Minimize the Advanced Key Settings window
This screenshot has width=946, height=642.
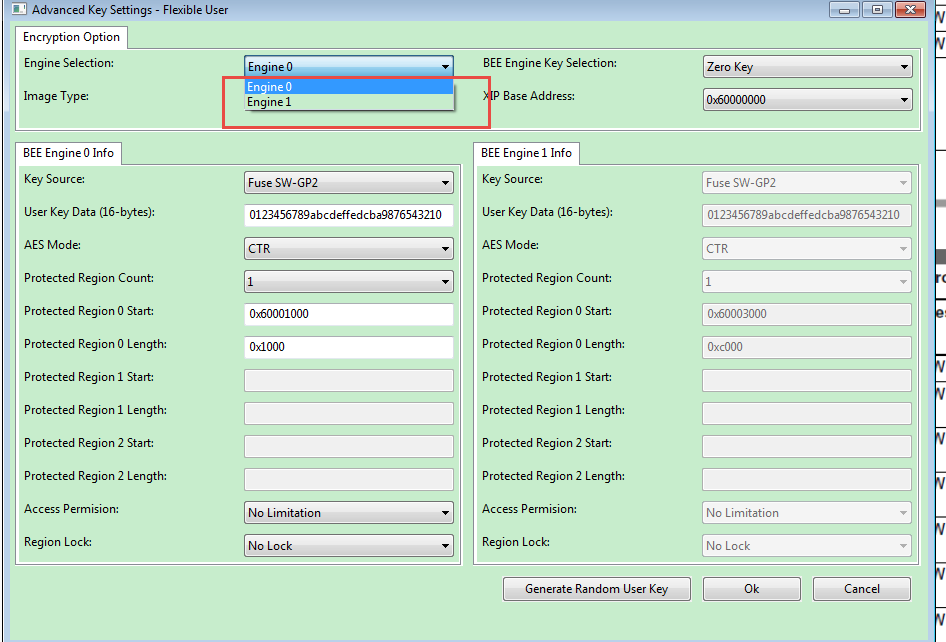pyautogui.click(x=845, y=10)
